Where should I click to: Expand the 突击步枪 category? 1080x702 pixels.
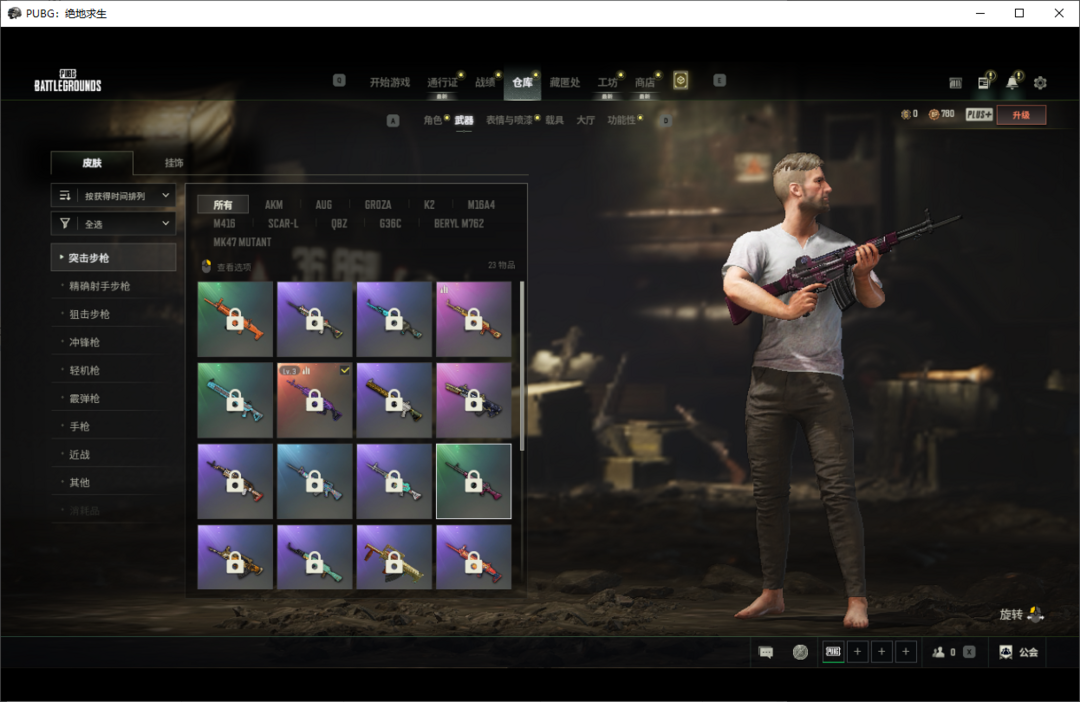(x=113, y=258)
